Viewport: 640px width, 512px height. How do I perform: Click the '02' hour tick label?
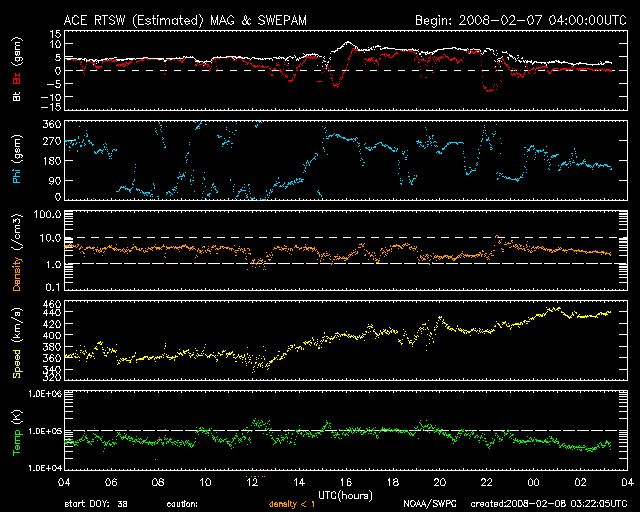pos(580,482)
